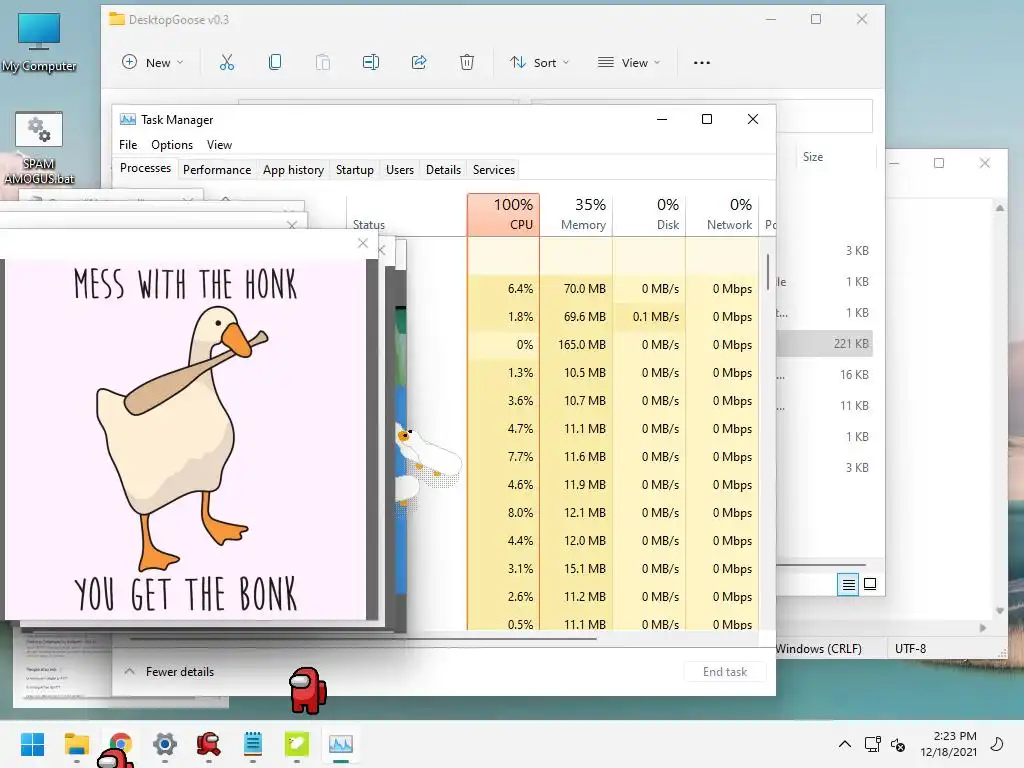Click the muted volume icon in system tray
This screenshot has width=1024, height=768.
(x=899, y=744)
